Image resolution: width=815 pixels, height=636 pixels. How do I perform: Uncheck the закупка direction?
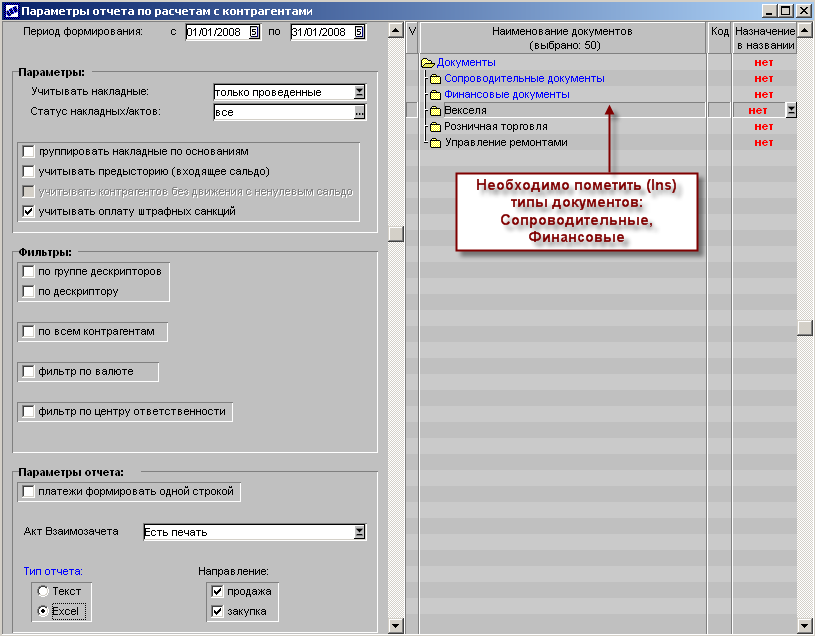[217, 611]
